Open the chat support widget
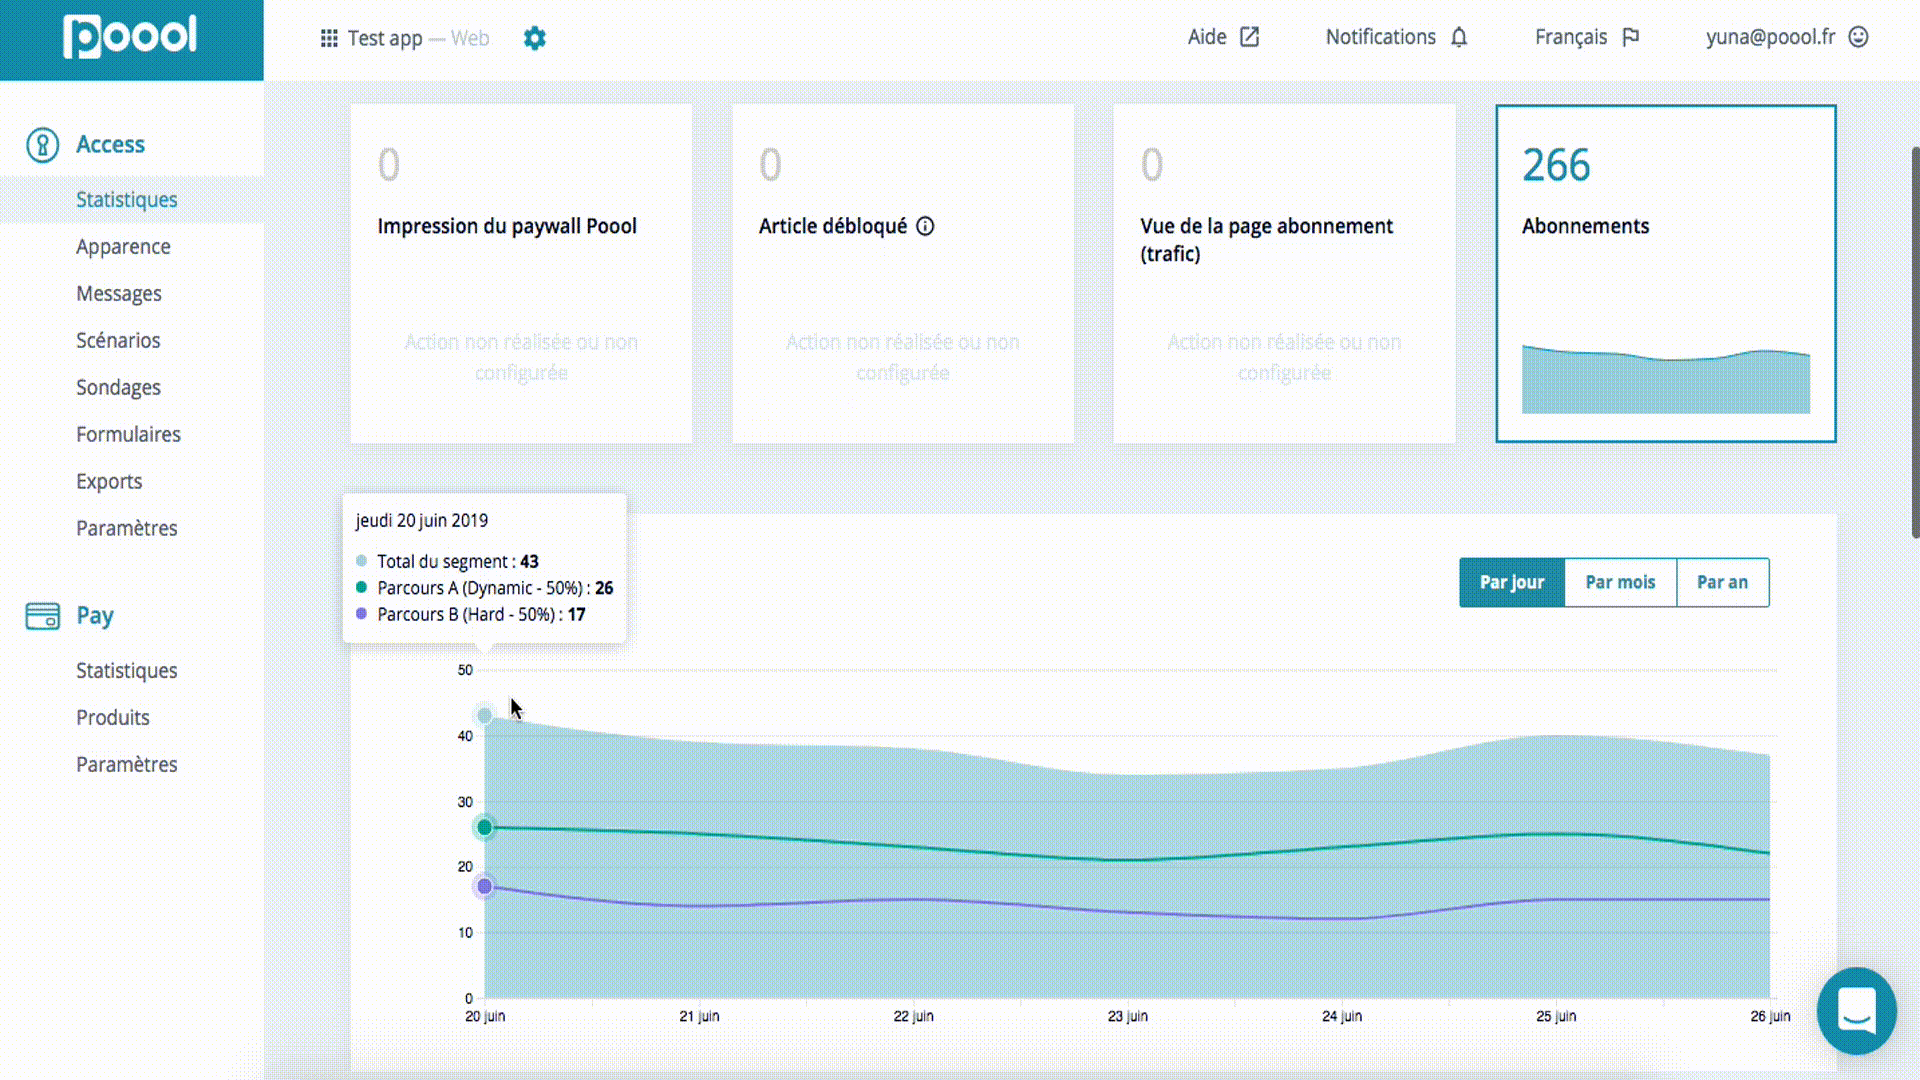Viewport: 1920px width, 1080px height. point(1856,1010)
